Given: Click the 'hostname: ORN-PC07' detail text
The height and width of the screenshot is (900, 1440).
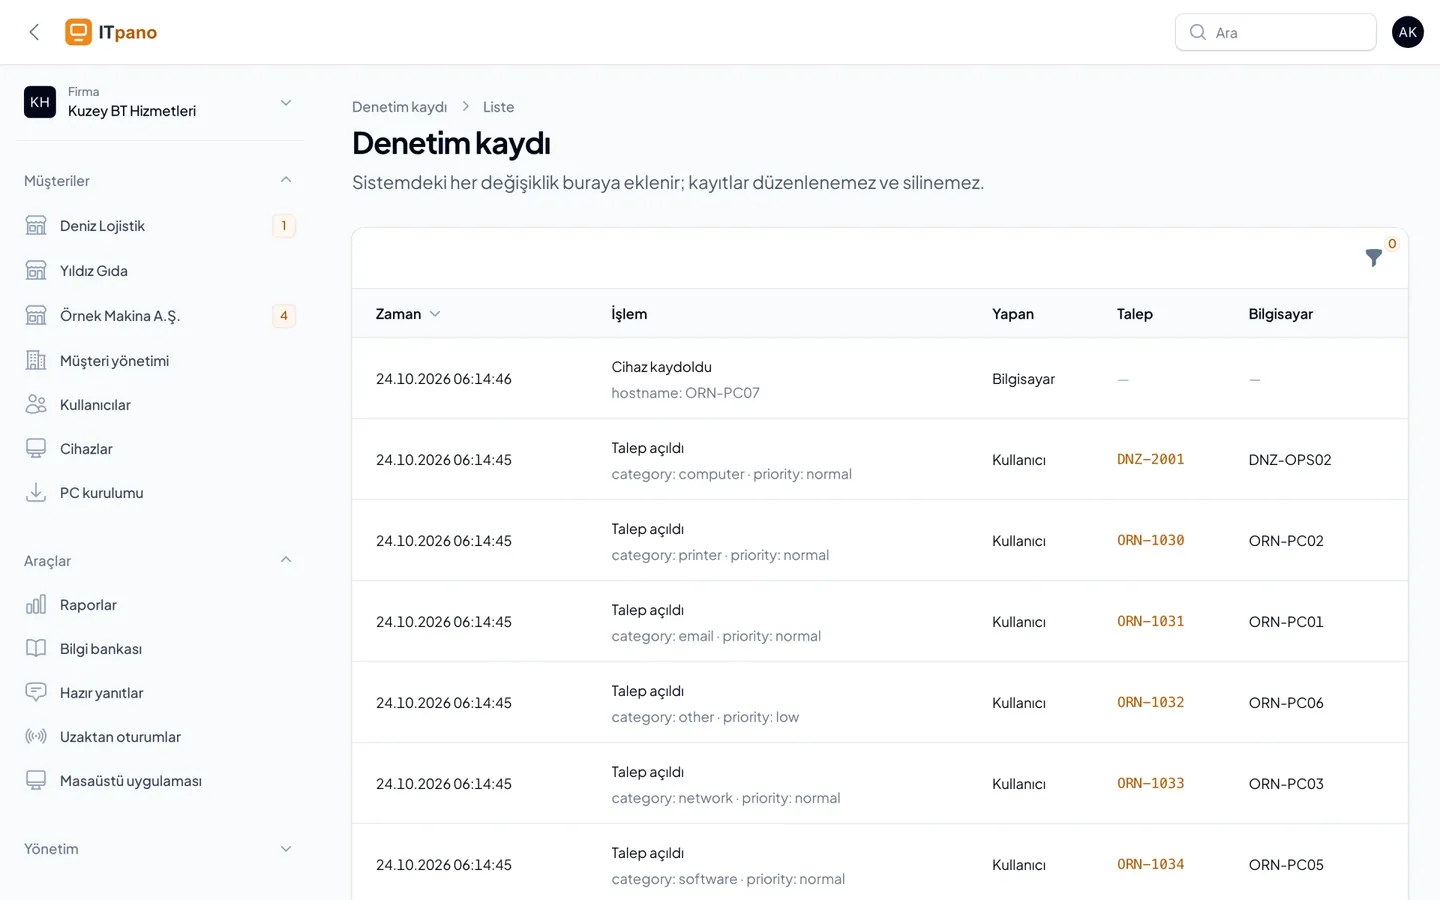Looking at the screenshot, I should click(x=685, y=393).
